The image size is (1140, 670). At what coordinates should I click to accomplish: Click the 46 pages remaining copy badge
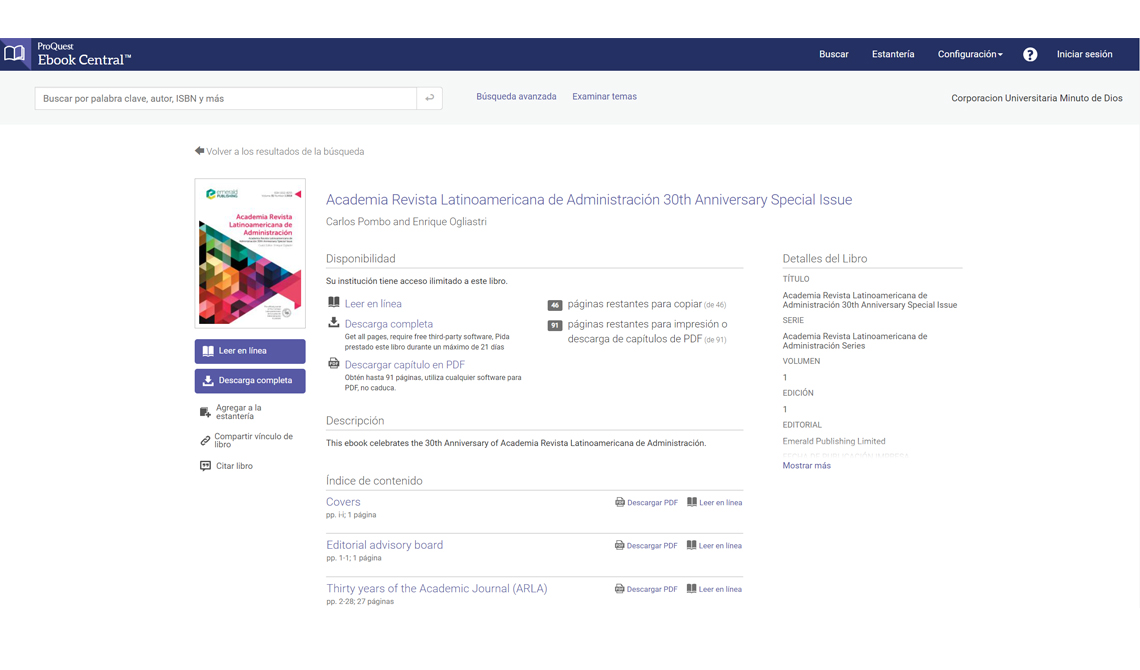point(555,305)
